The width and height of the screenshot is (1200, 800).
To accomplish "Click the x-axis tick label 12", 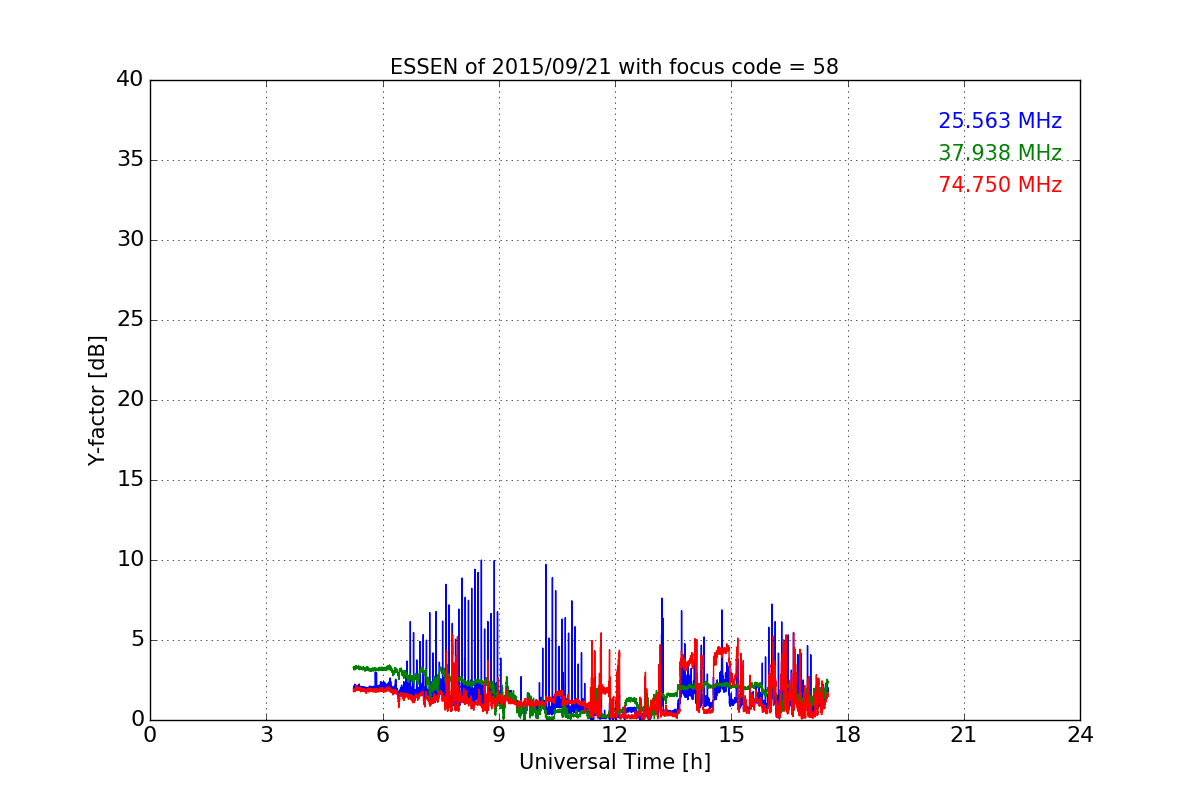I will point(615,735).
